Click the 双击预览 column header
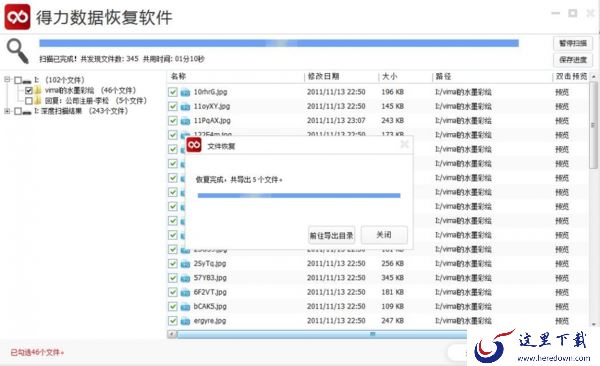The height and width of the screenshot is (366, 600). coord(571,76)
